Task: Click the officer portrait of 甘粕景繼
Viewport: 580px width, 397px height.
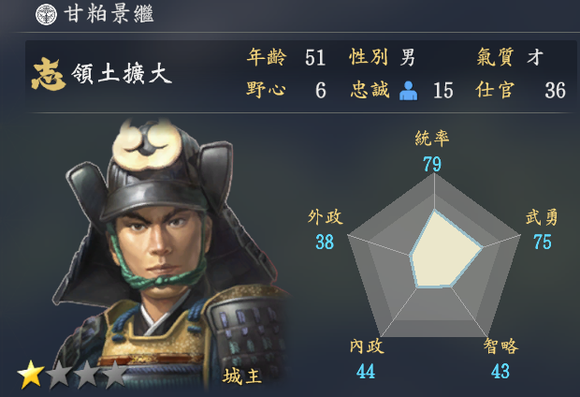Action: [x=170, y=253]
